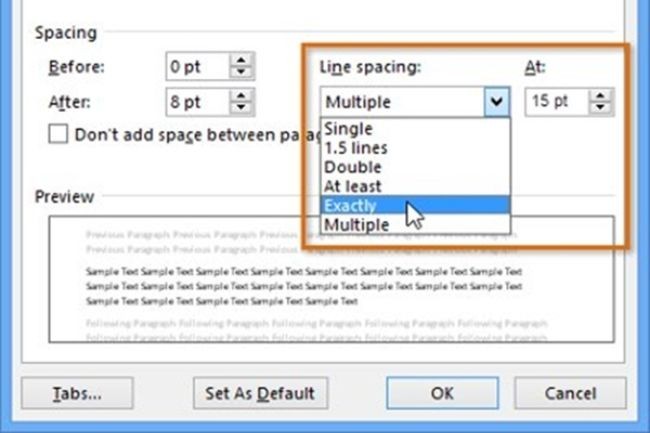Toggle Don't add space between paragraphs checkbox

click(58, 134)
